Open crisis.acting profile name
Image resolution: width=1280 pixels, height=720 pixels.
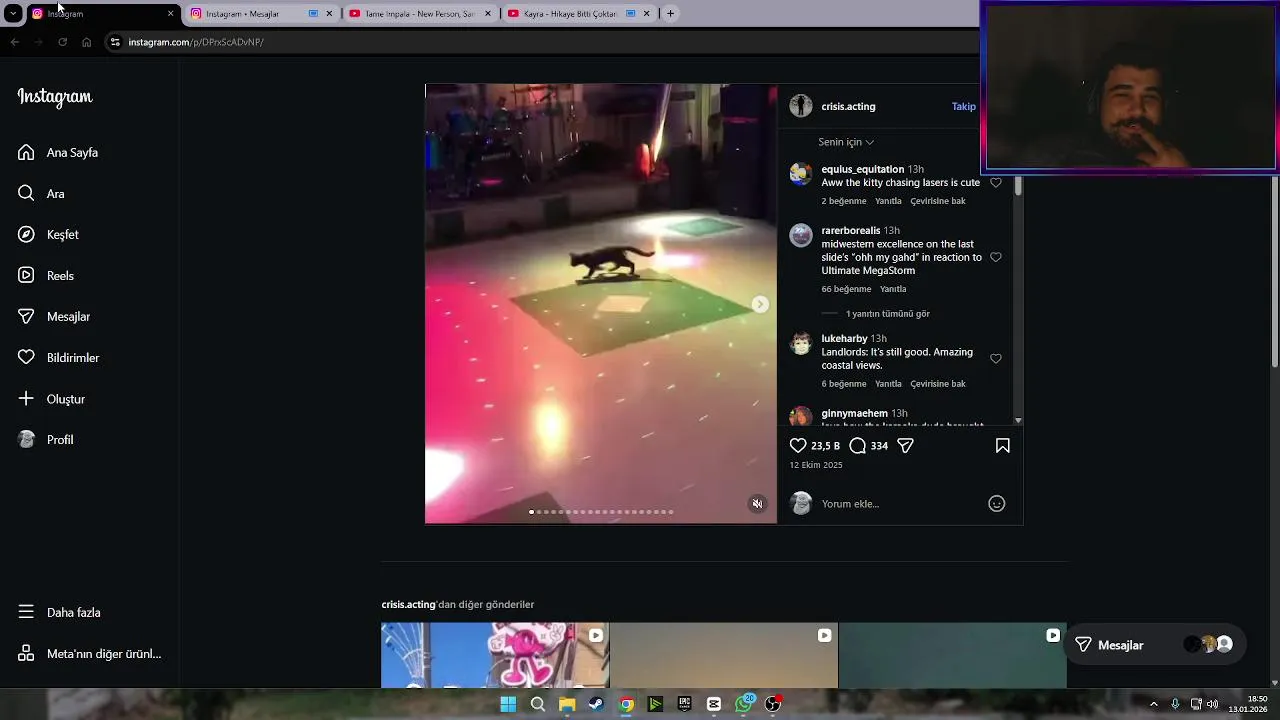[x=848, y=106]
